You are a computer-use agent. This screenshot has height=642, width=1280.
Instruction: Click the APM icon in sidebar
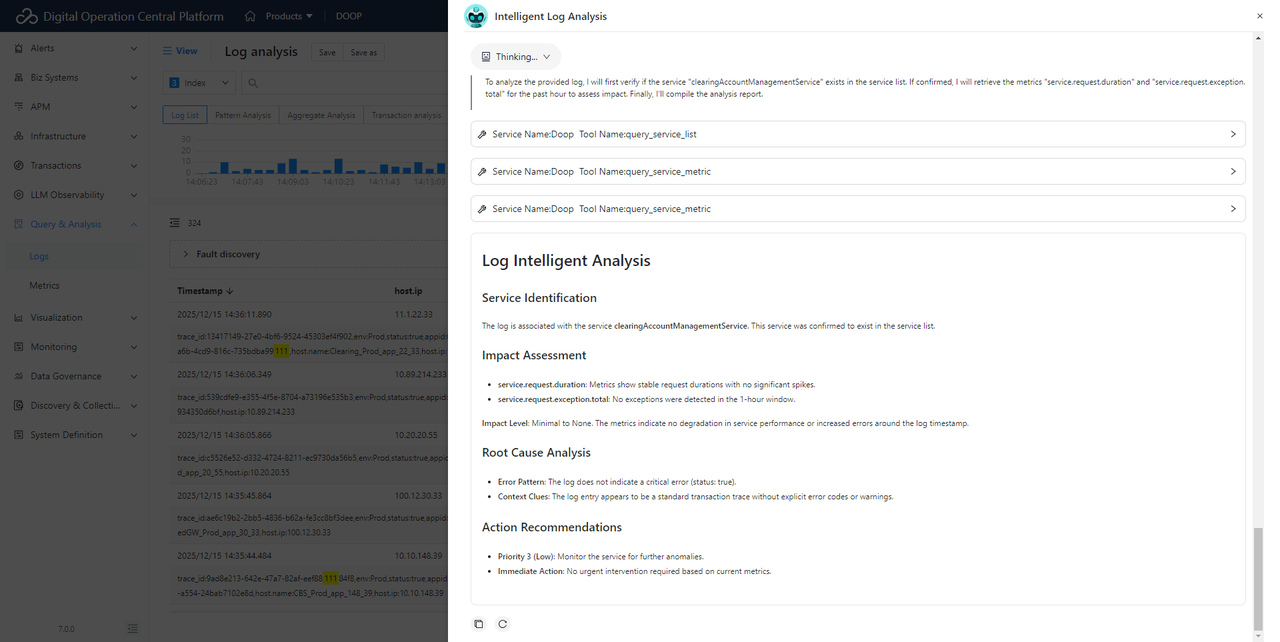click(x=20, y=106)
